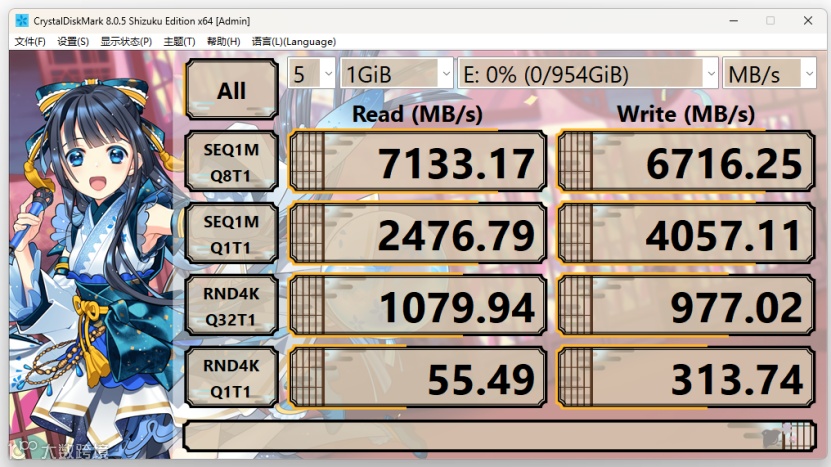Start the SEQ1M Q1T1 test
Image resolution: width=831 pixels, height=467 pixels.
[x=232, y=233]
